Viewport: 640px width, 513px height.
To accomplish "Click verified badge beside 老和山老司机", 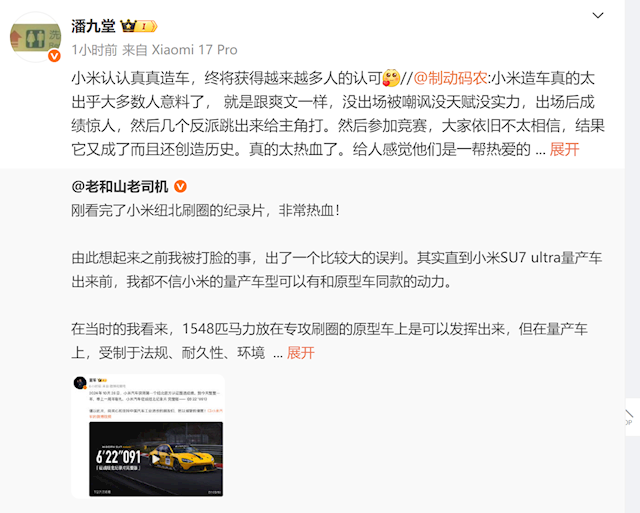I will (x=180, y=187).
